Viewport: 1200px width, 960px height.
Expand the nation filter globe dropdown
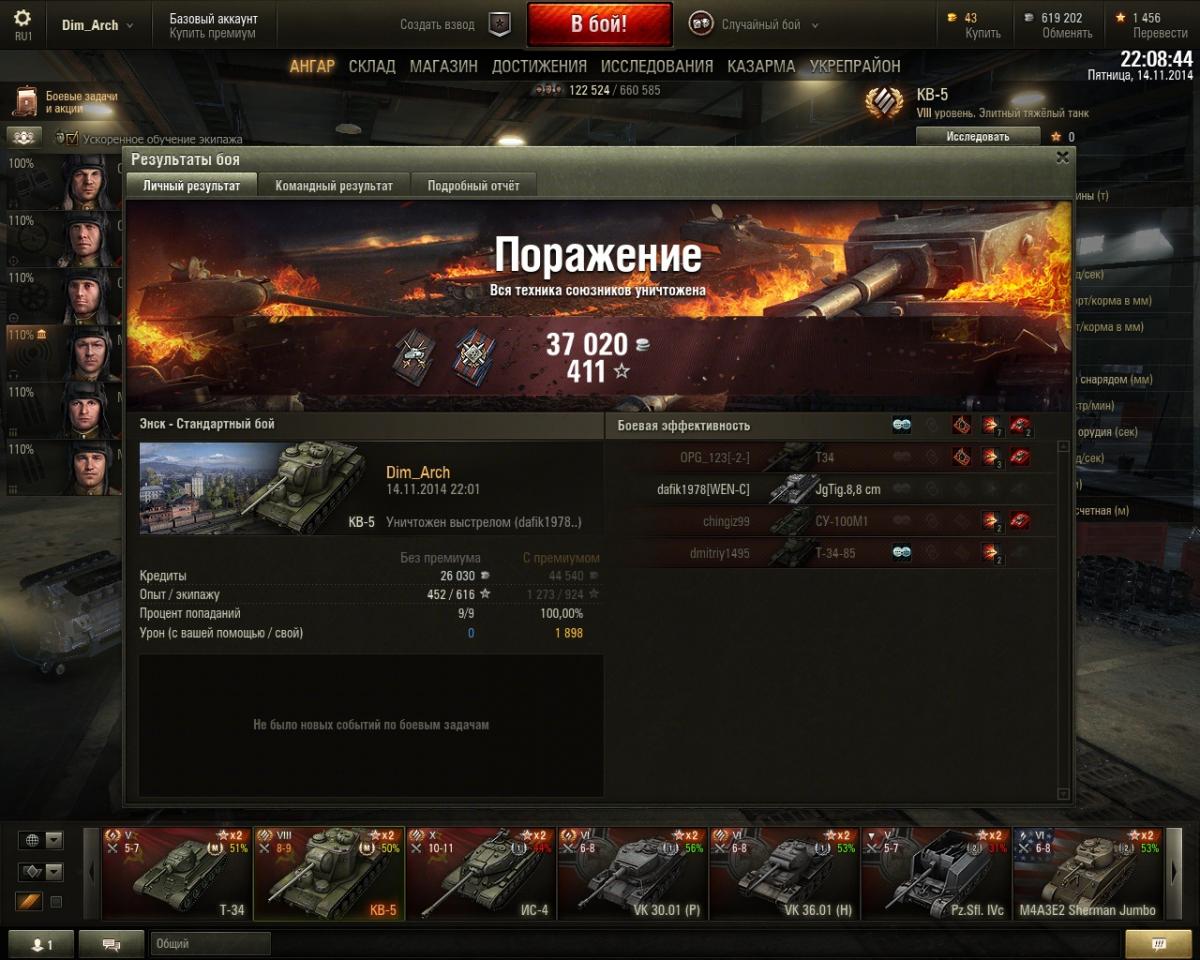[x=40, y=840]
